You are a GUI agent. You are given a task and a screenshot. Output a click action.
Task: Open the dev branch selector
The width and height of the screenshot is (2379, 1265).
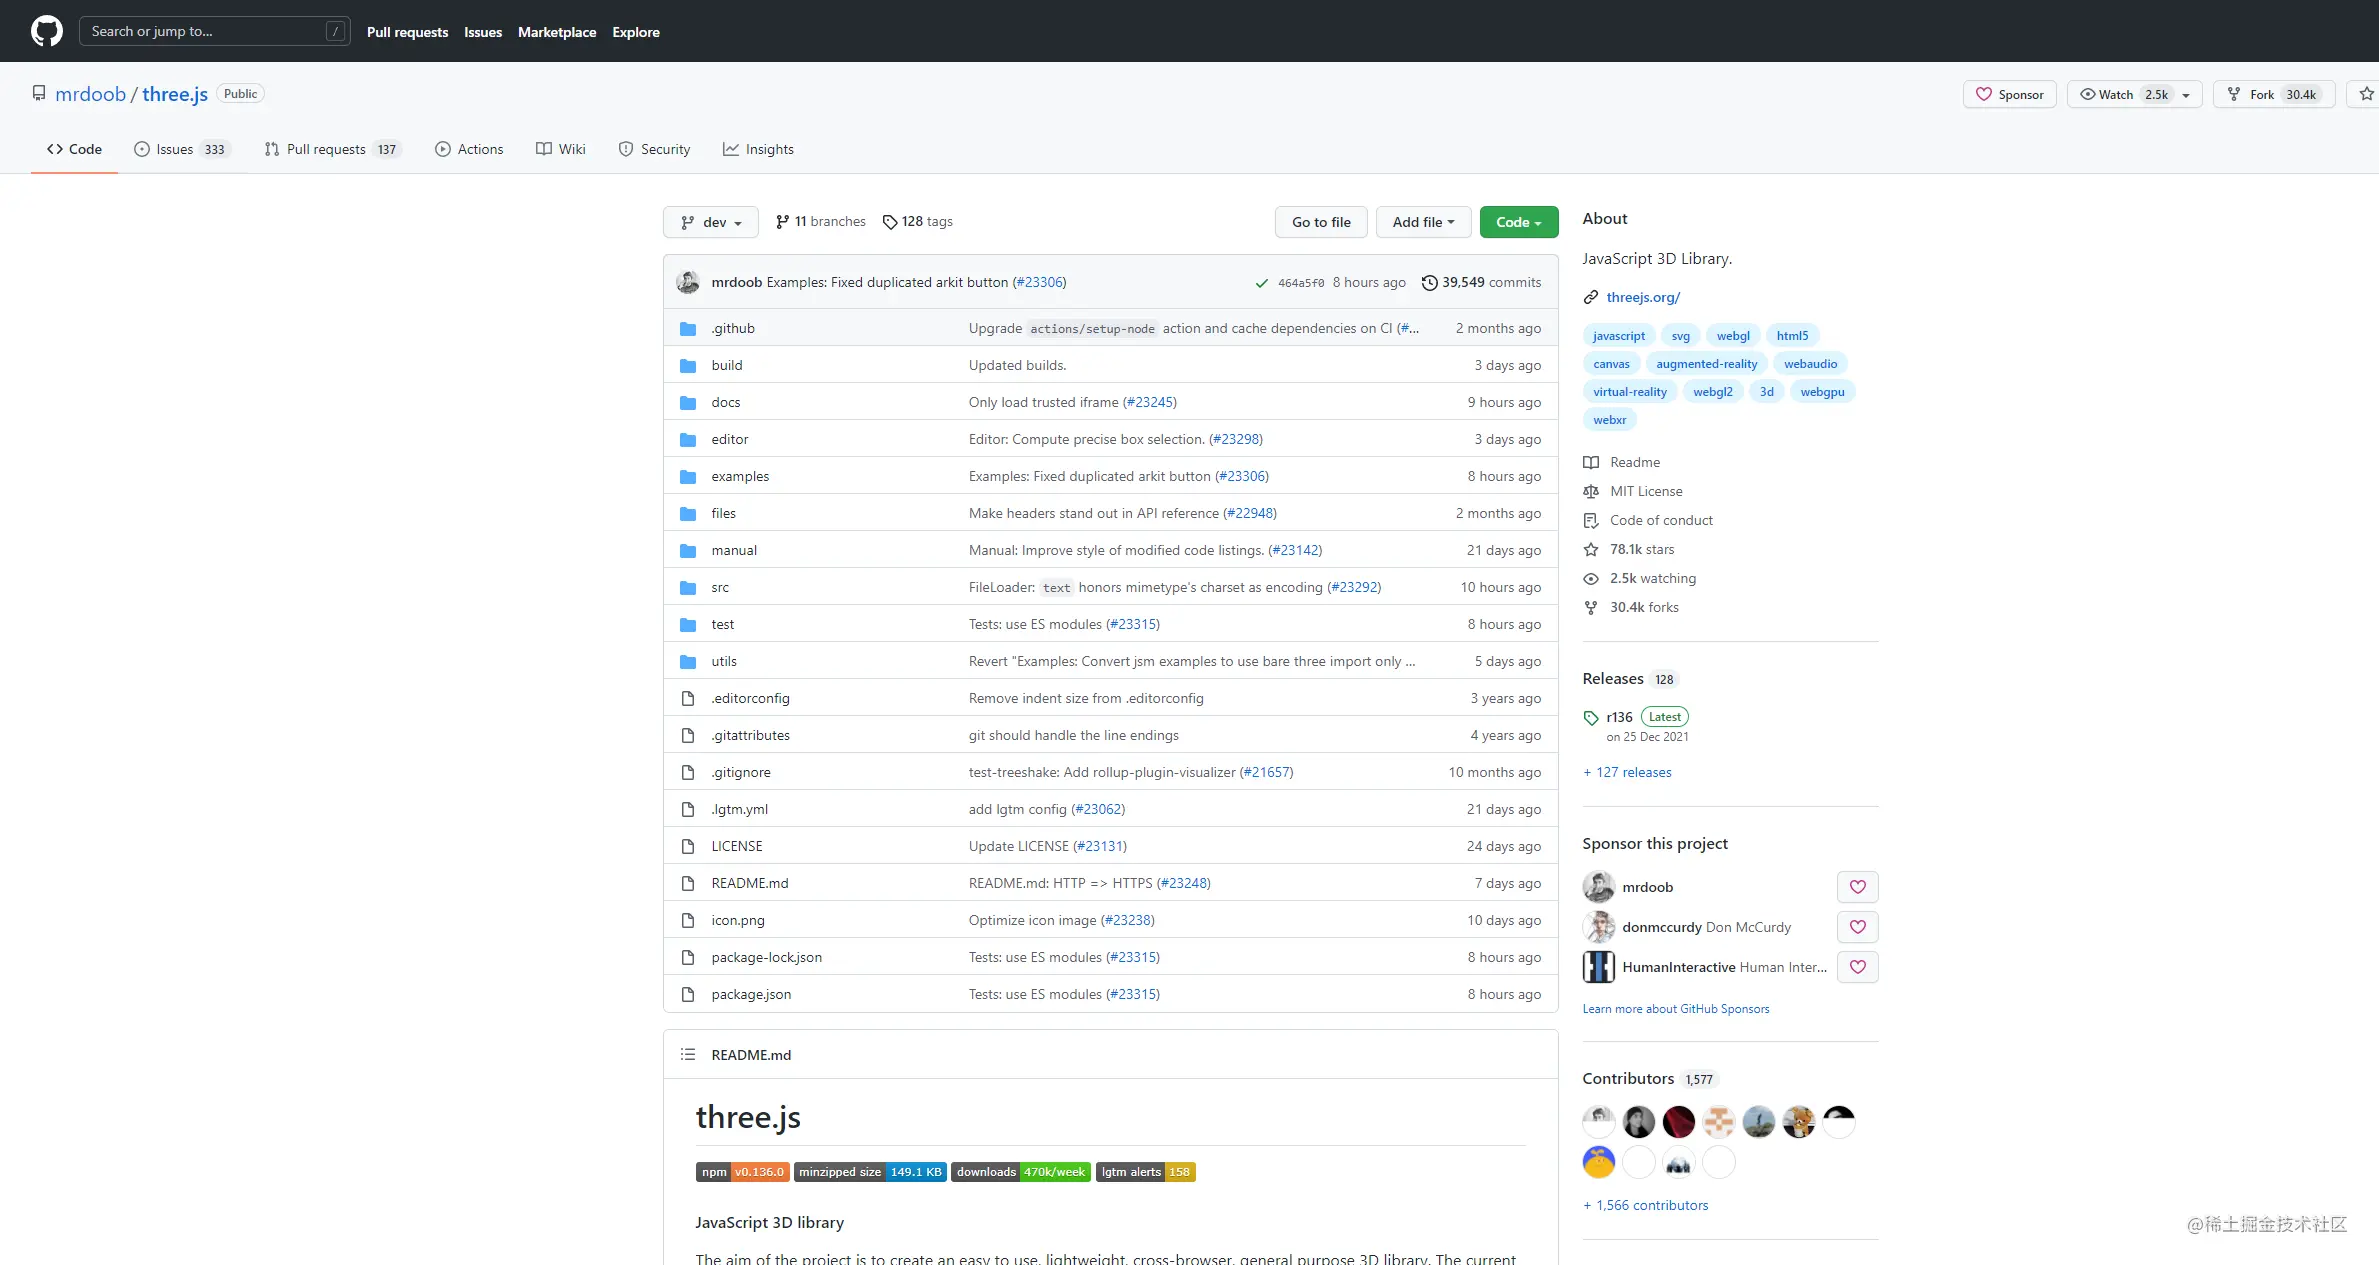[710, 221]
